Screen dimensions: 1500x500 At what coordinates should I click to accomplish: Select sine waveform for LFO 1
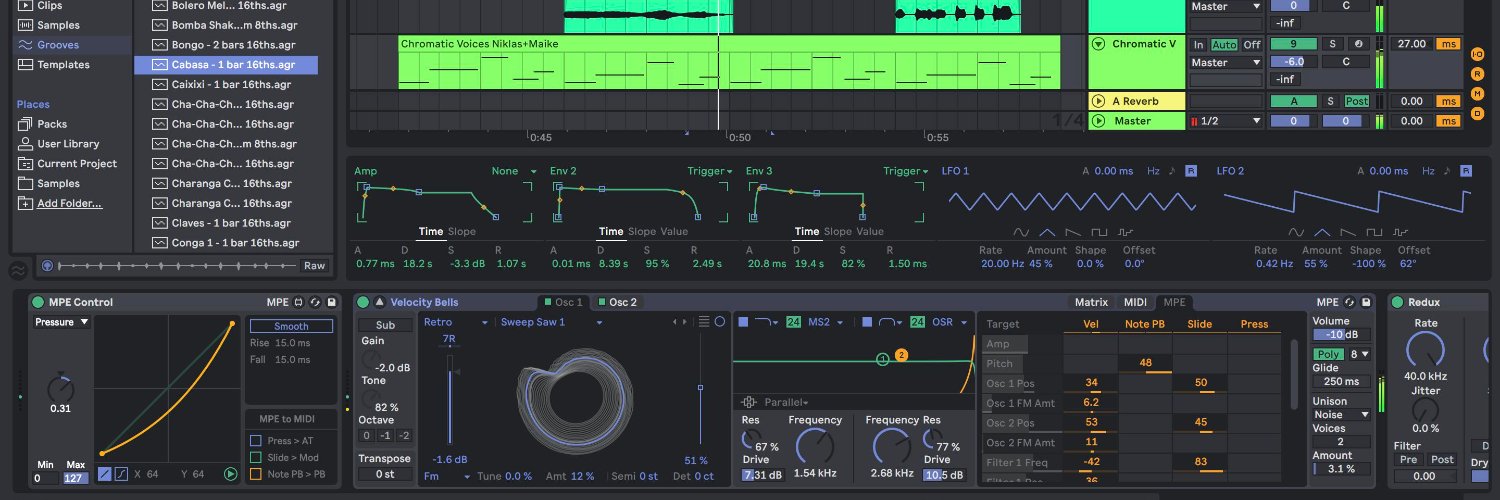coord(1021,232)
